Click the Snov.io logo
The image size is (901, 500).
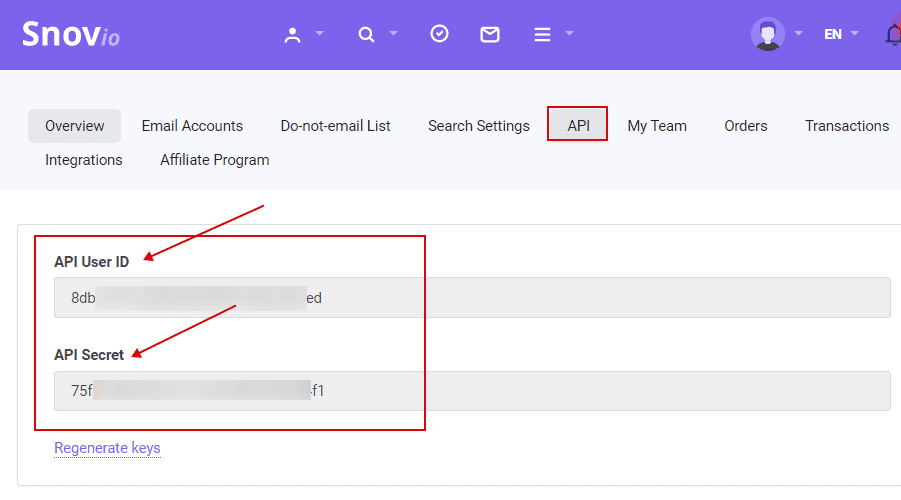71,35
